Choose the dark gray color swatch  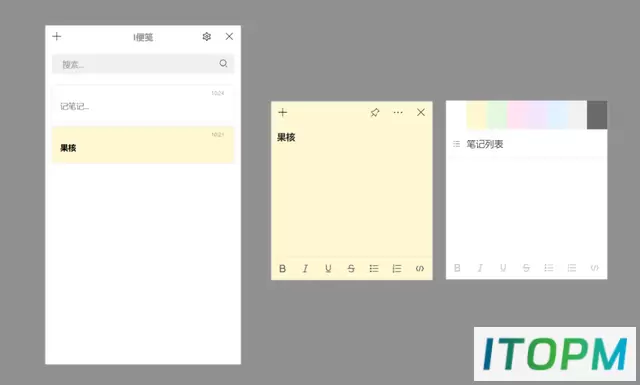[597, 115]
